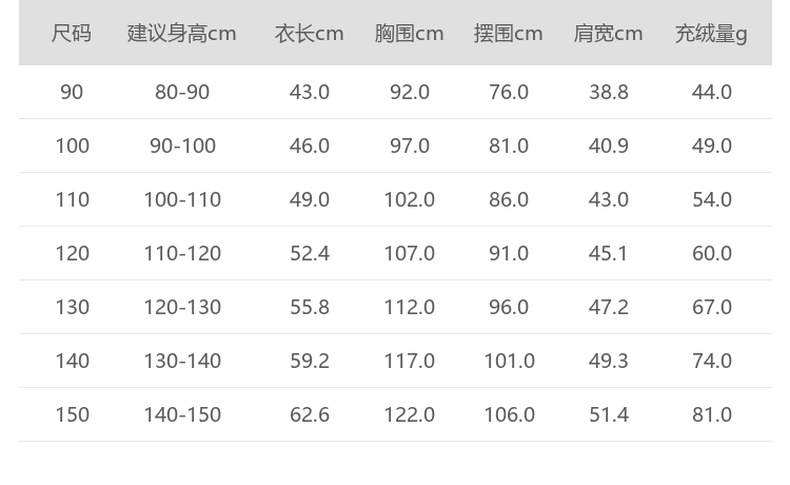Viewport: 790px width, 485px height.
Task: Click the 51.4 shoulder width cell
Action: (608, 415)
